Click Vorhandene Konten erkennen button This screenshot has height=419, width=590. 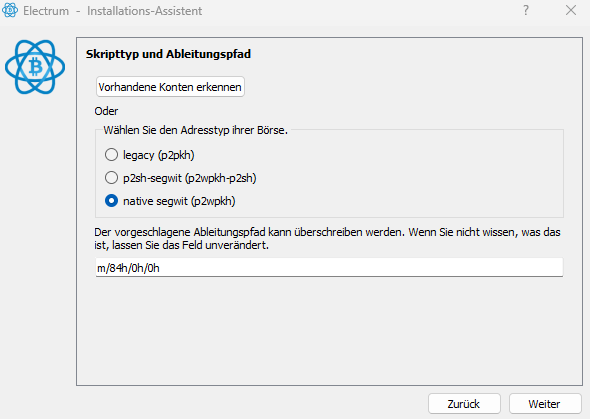click(170, 87)
